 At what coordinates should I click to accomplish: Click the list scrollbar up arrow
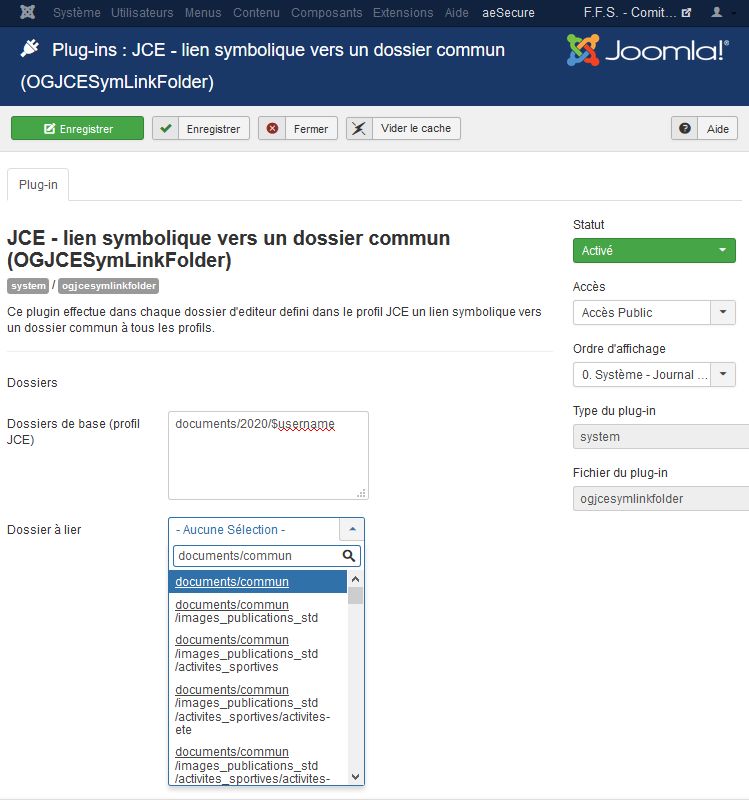click(356, 579)
